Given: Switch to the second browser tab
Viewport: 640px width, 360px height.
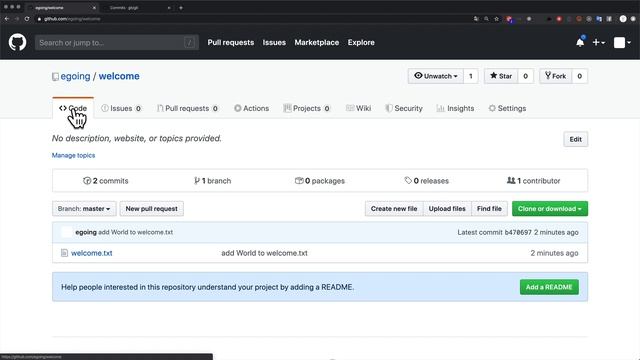Looking at the screenshot, I should (x=137, y=8).
